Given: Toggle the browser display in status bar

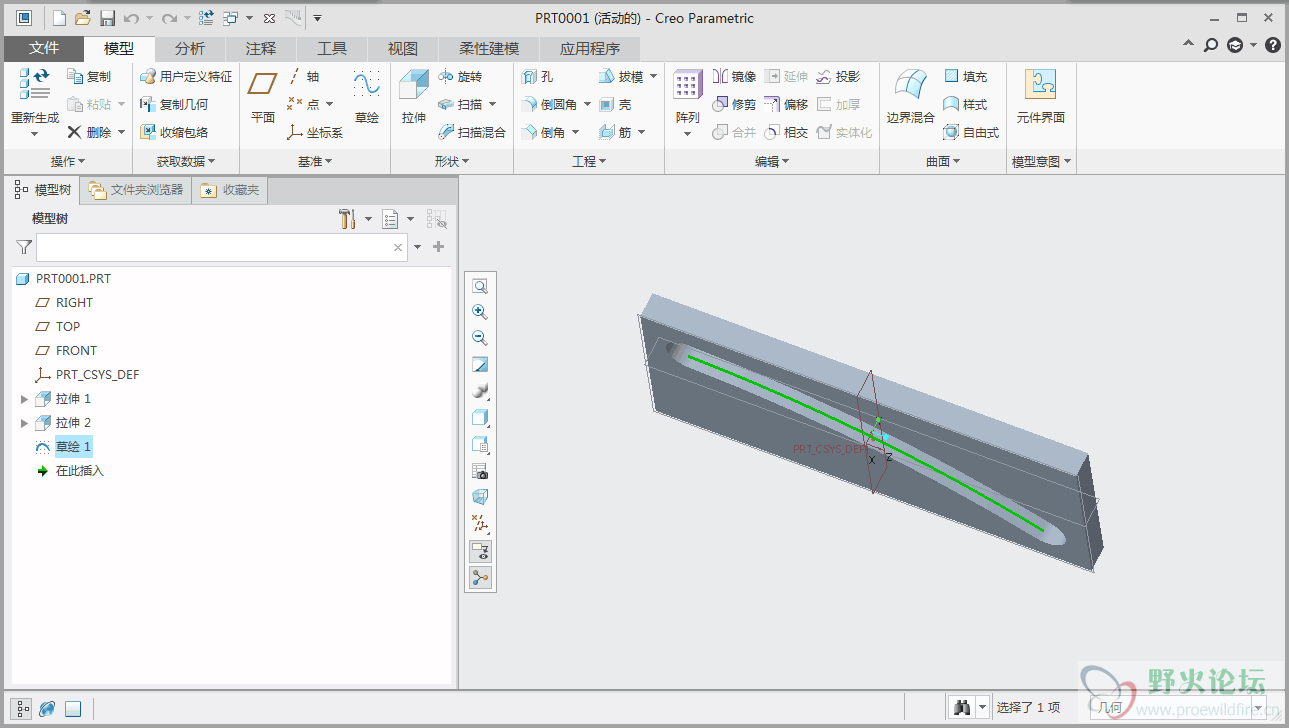Looking at the screenshot, I should [x=47, y=709].
